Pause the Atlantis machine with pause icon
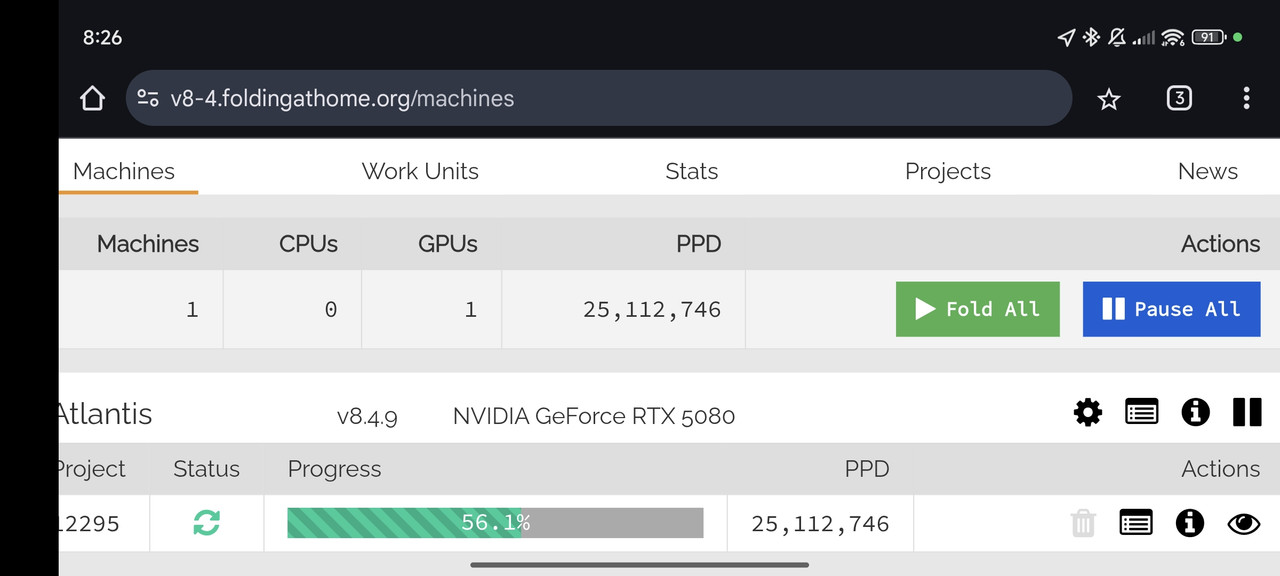 tap(1247, 412)
